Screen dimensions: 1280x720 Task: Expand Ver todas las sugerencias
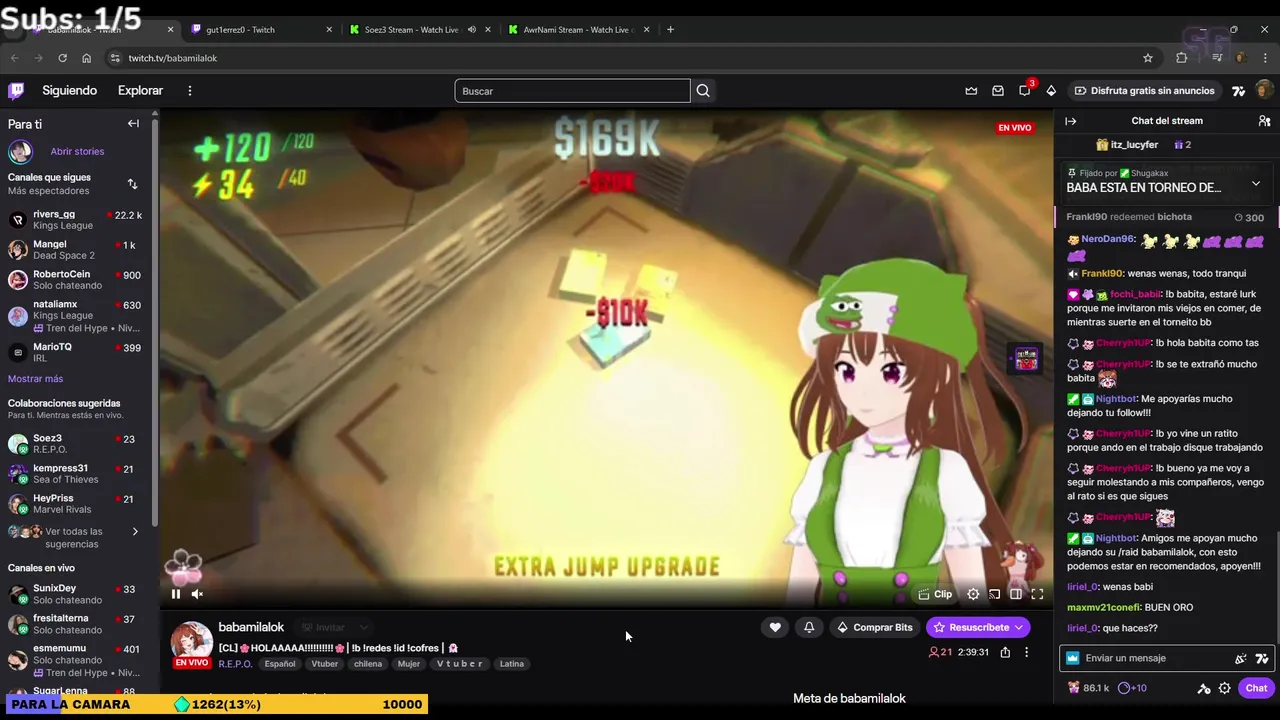pos(75,538)
